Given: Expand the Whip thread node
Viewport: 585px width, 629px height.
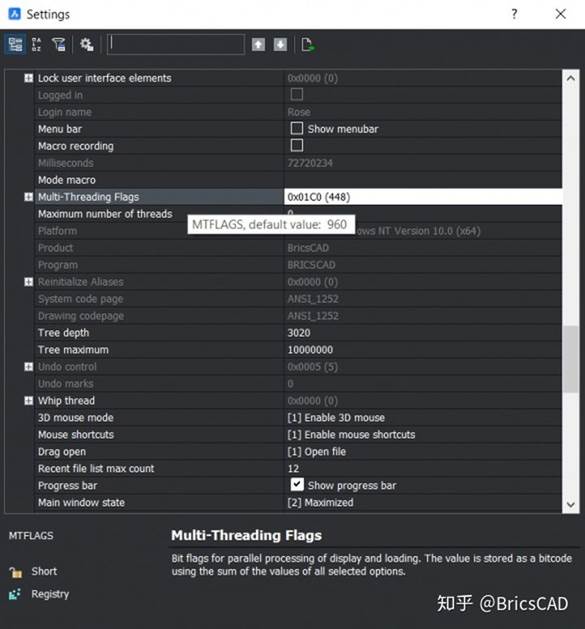Looking at the screenshot, I should (28, 400).
